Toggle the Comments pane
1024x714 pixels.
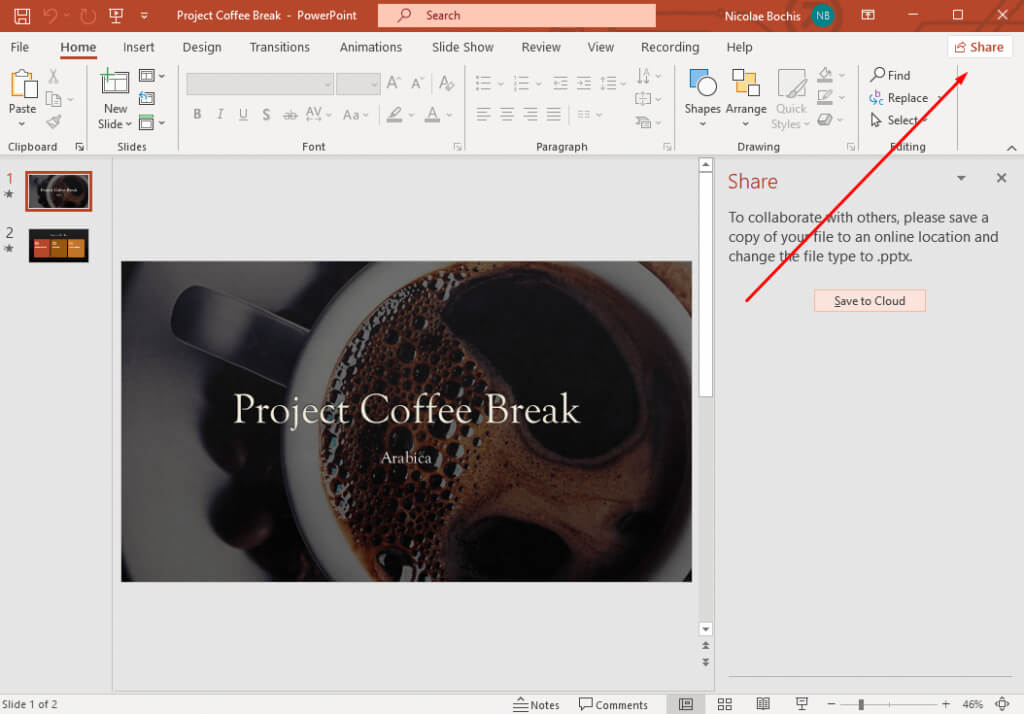tap(613, 704)
